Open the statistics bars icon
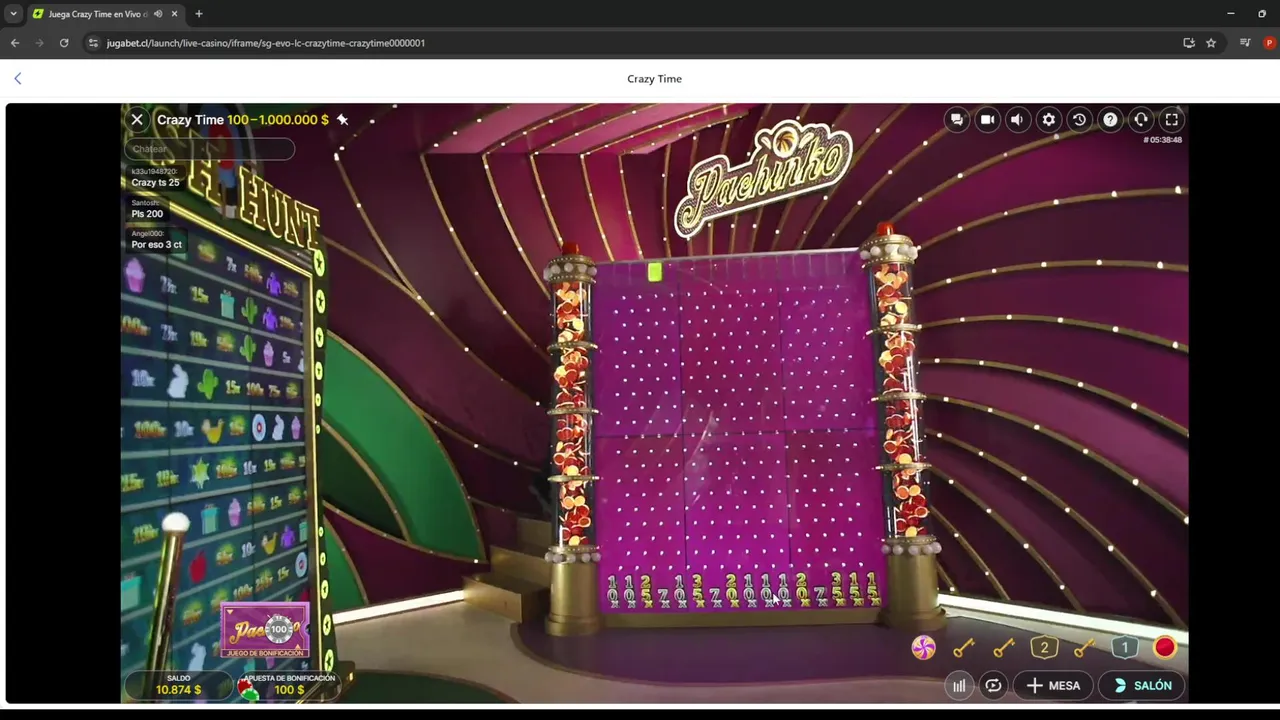Image resolution: width=1280 pixels, height=720 pixels. coord(959,685)
